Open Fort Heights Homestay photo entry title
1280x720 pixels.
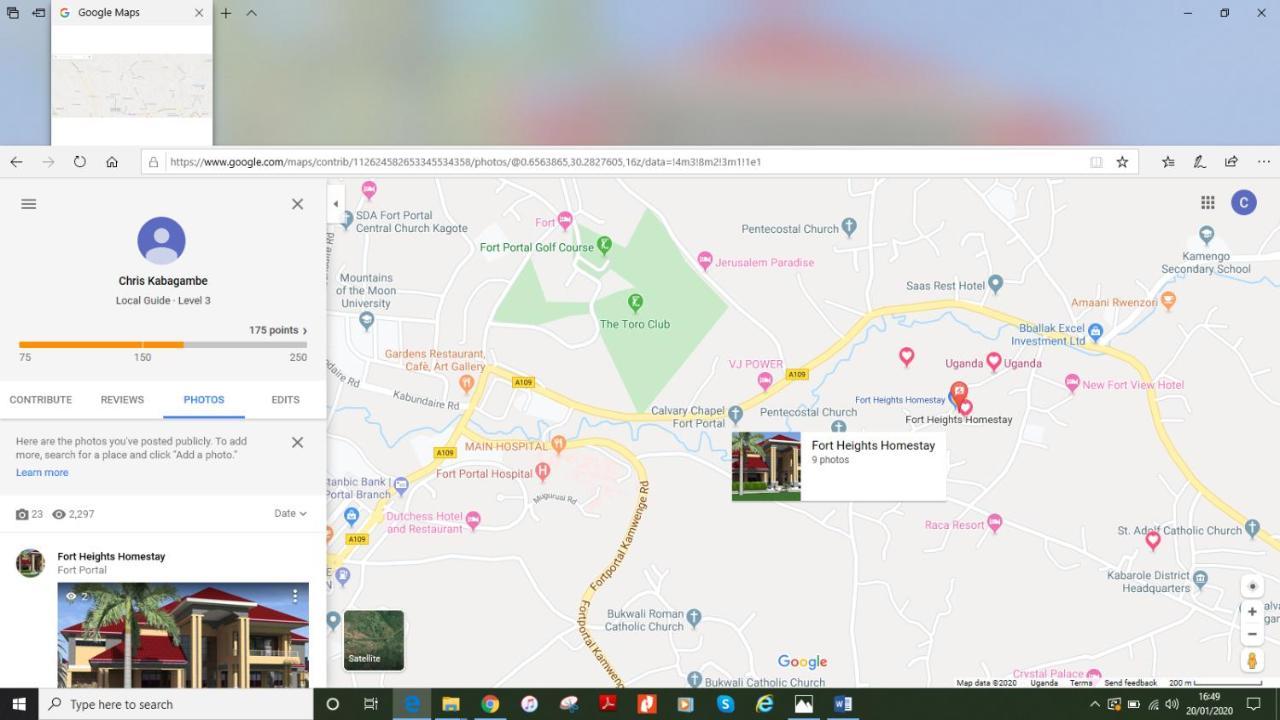(x=111, y=556)
